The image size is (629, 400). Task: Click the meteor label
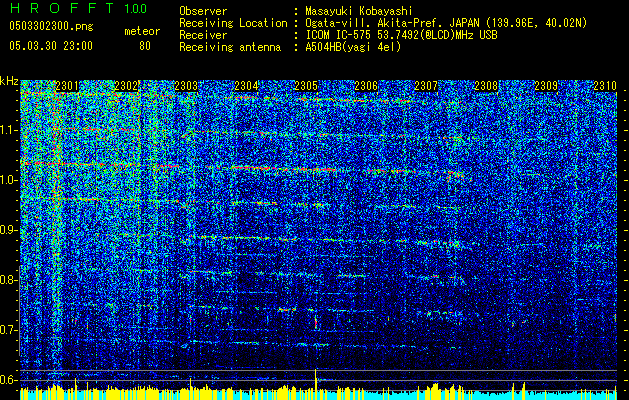tap(142, 31)
